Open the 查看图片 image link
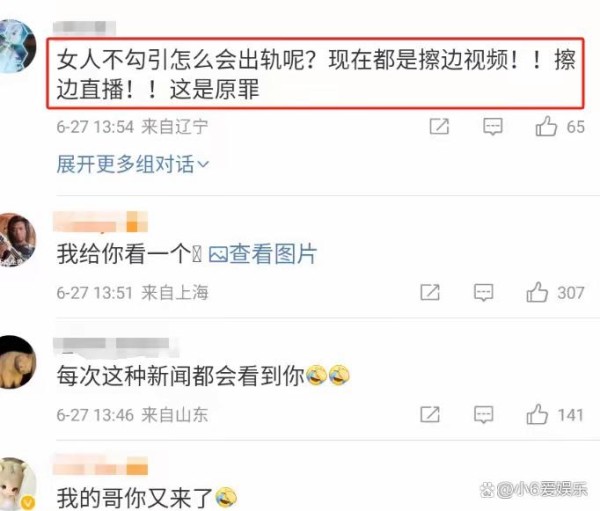 point(262,254)
